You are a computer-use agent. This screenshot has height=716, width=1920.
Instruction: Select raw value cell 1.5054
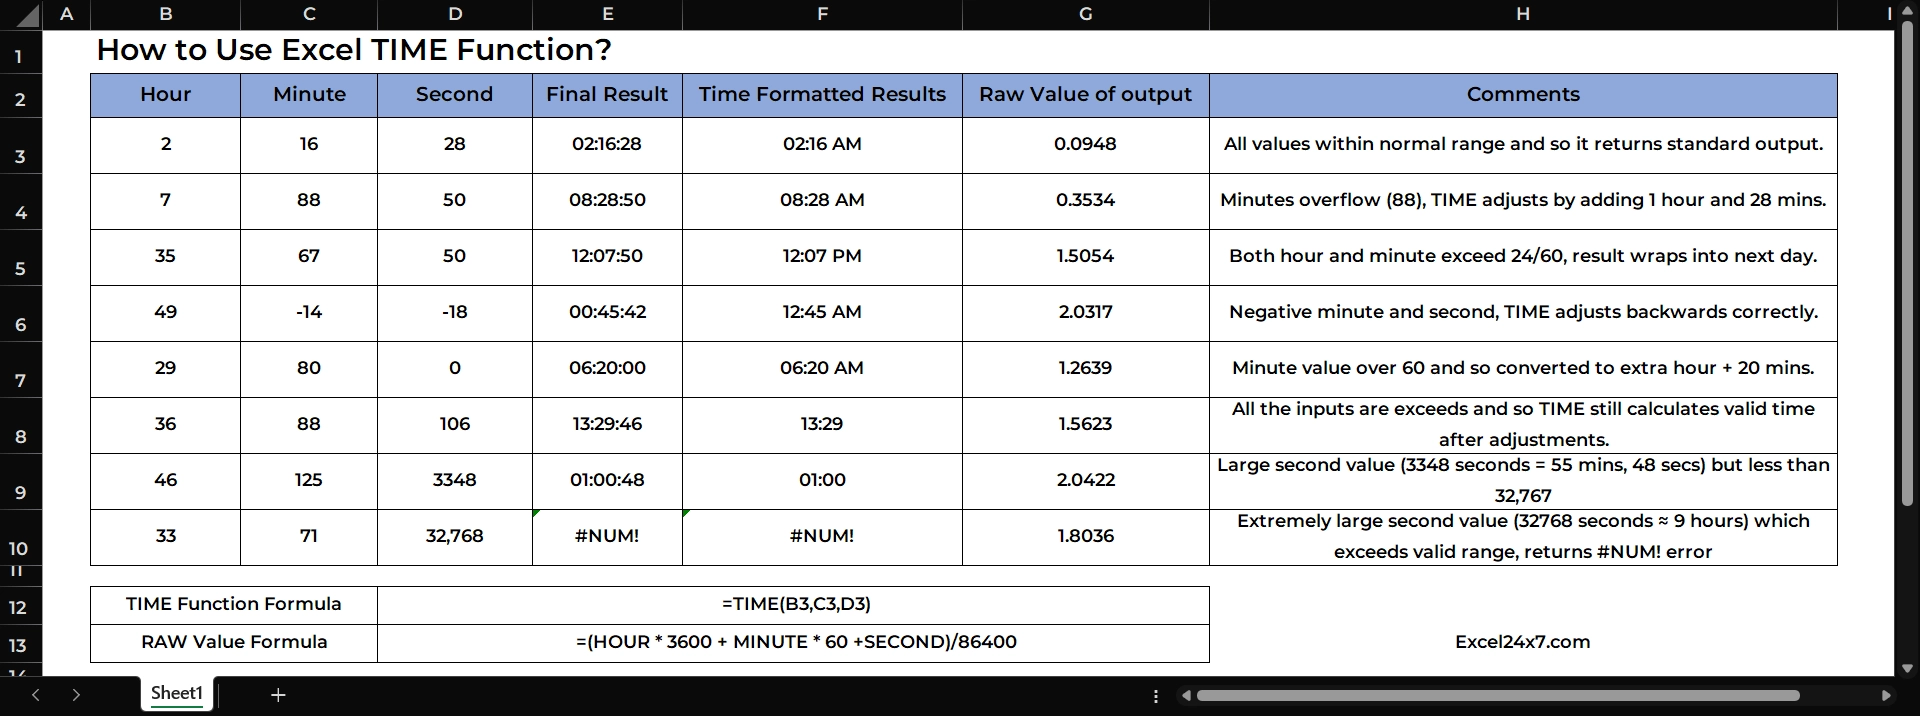pos(1086,258)
